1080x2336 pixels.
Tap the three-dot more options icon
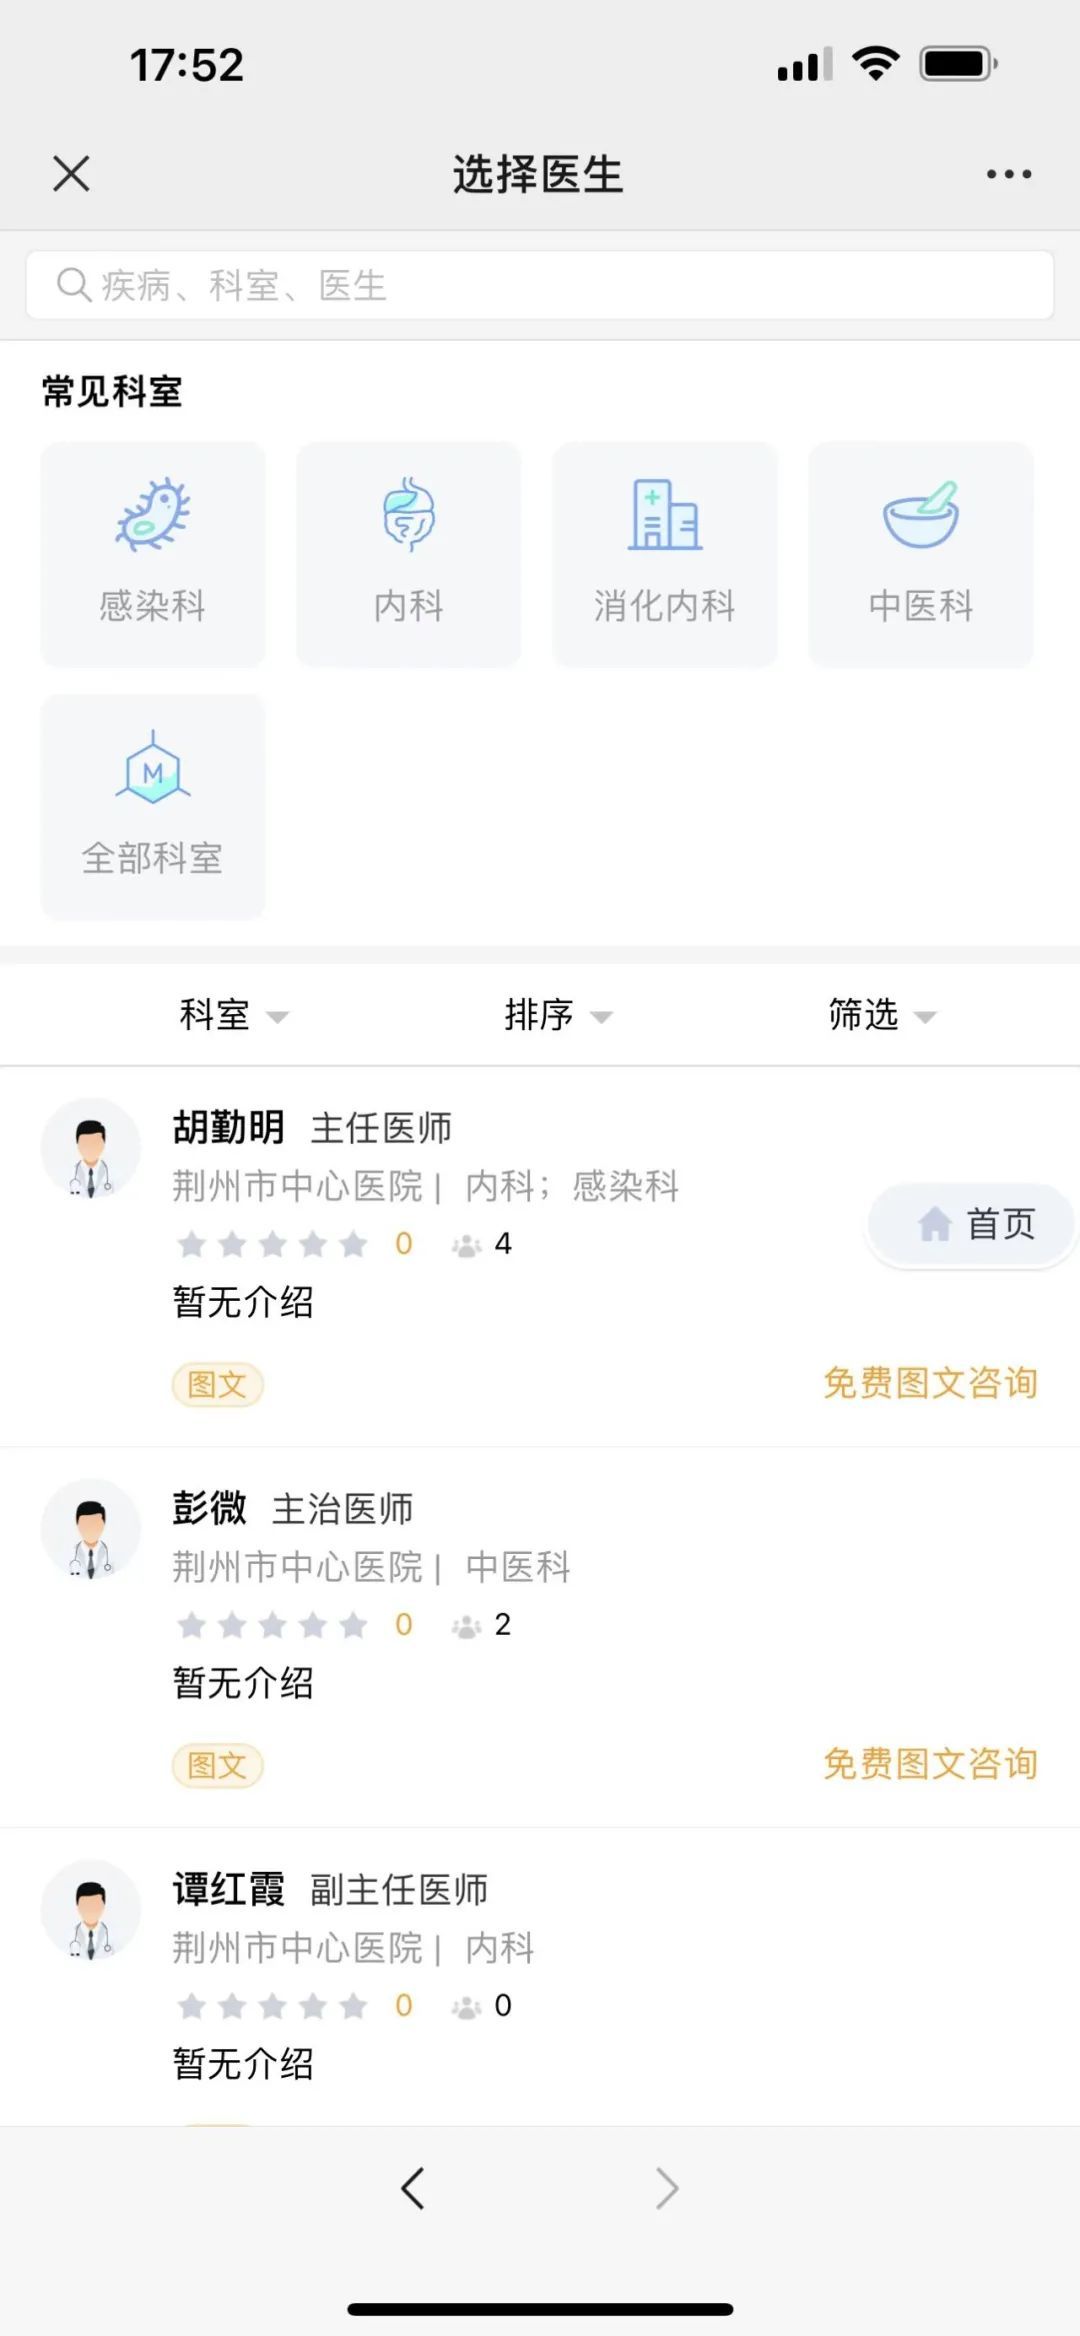[1008, 174]
